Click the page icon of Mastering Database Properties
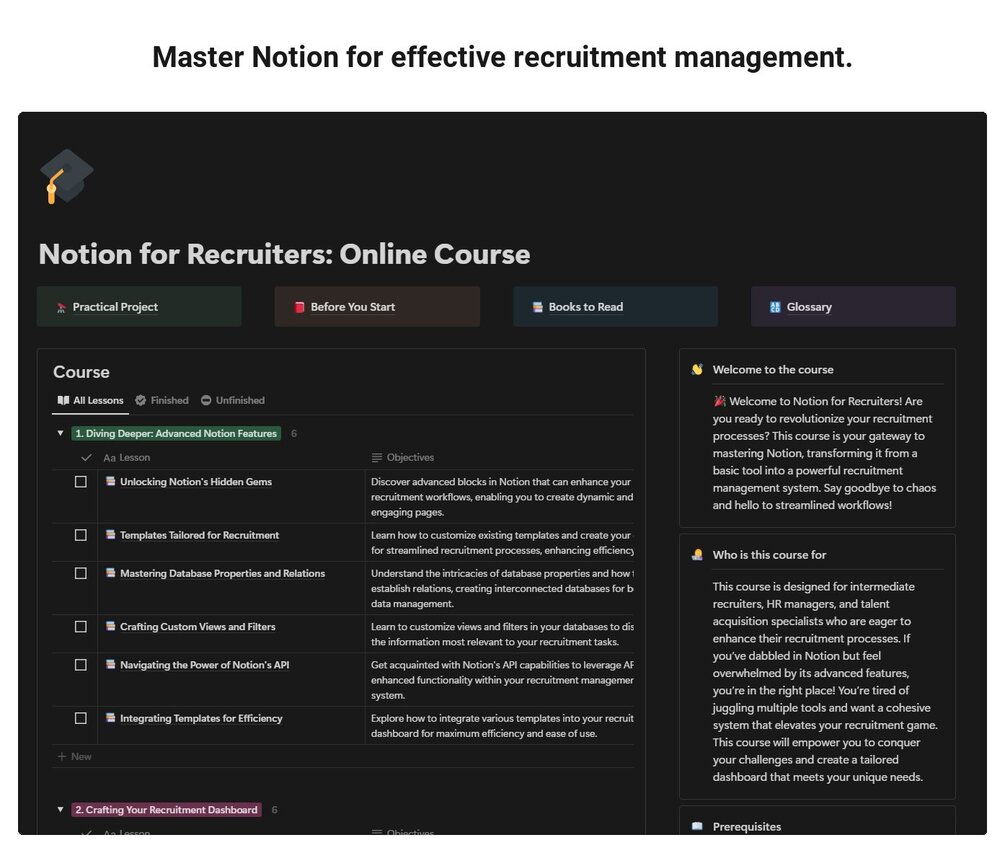The width and height of the screenshot is (1005, 853). (x=110, y=573)
